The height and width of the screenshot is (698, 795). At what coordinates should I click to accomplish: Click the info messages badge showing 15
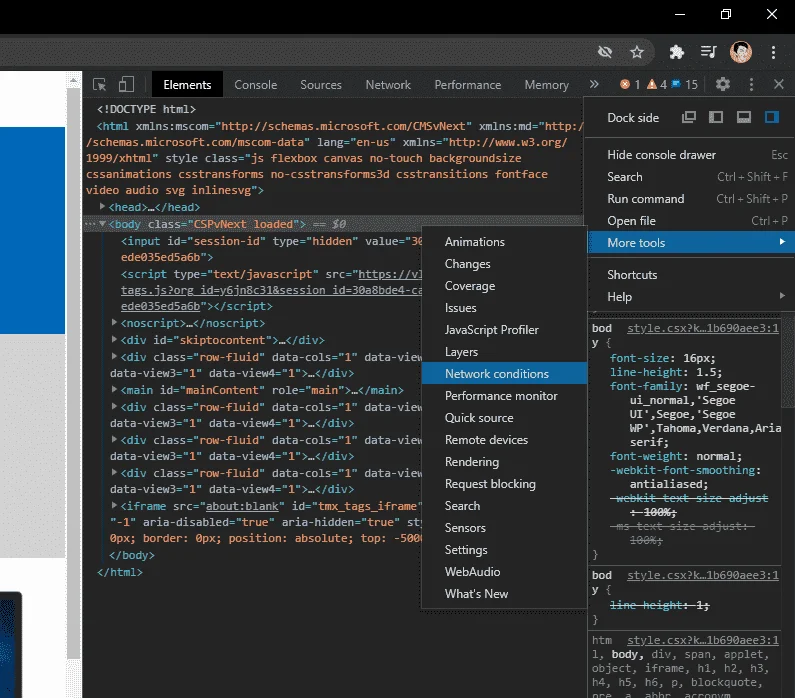point(684,85)
